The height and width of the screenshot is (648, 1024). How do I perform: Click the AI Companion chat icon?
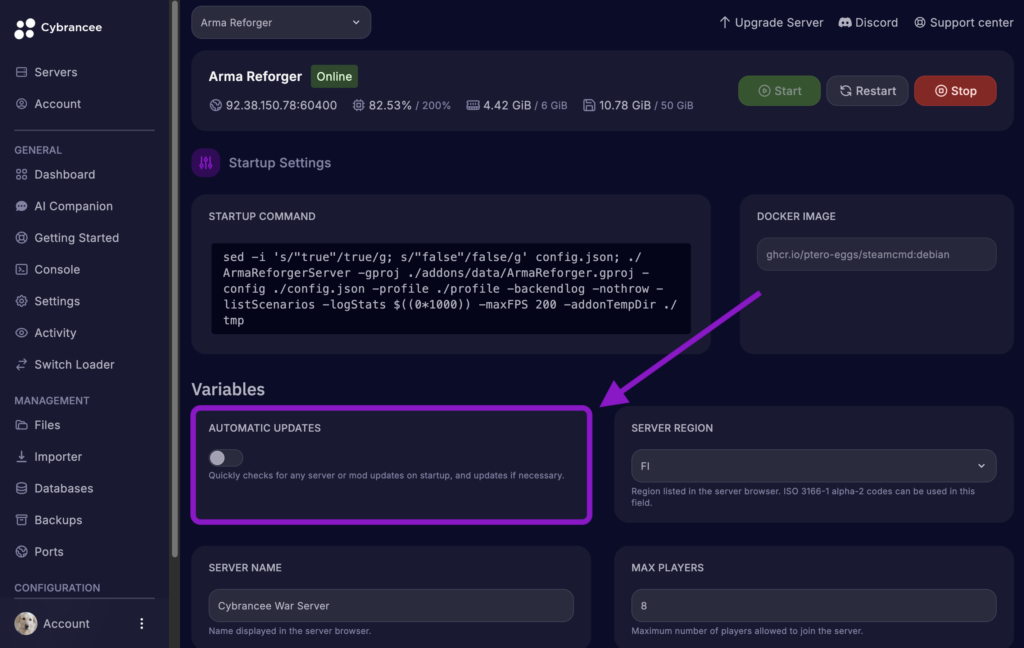22,206
